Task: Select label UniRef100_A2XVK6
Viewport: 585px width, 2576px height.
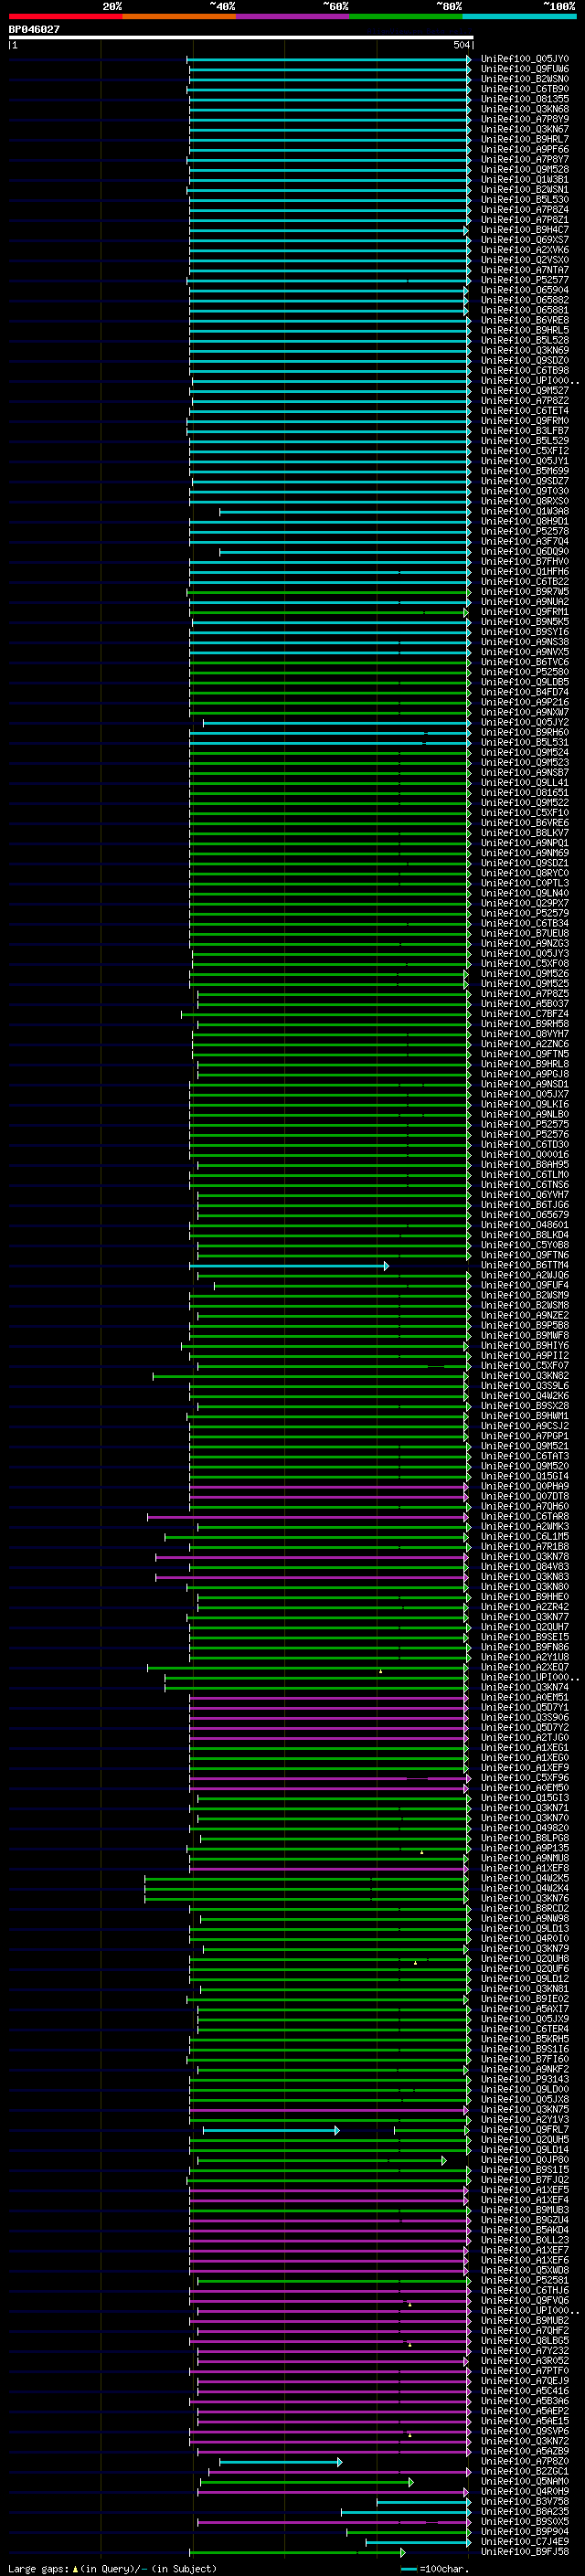Action: click(x=524, y=250)
